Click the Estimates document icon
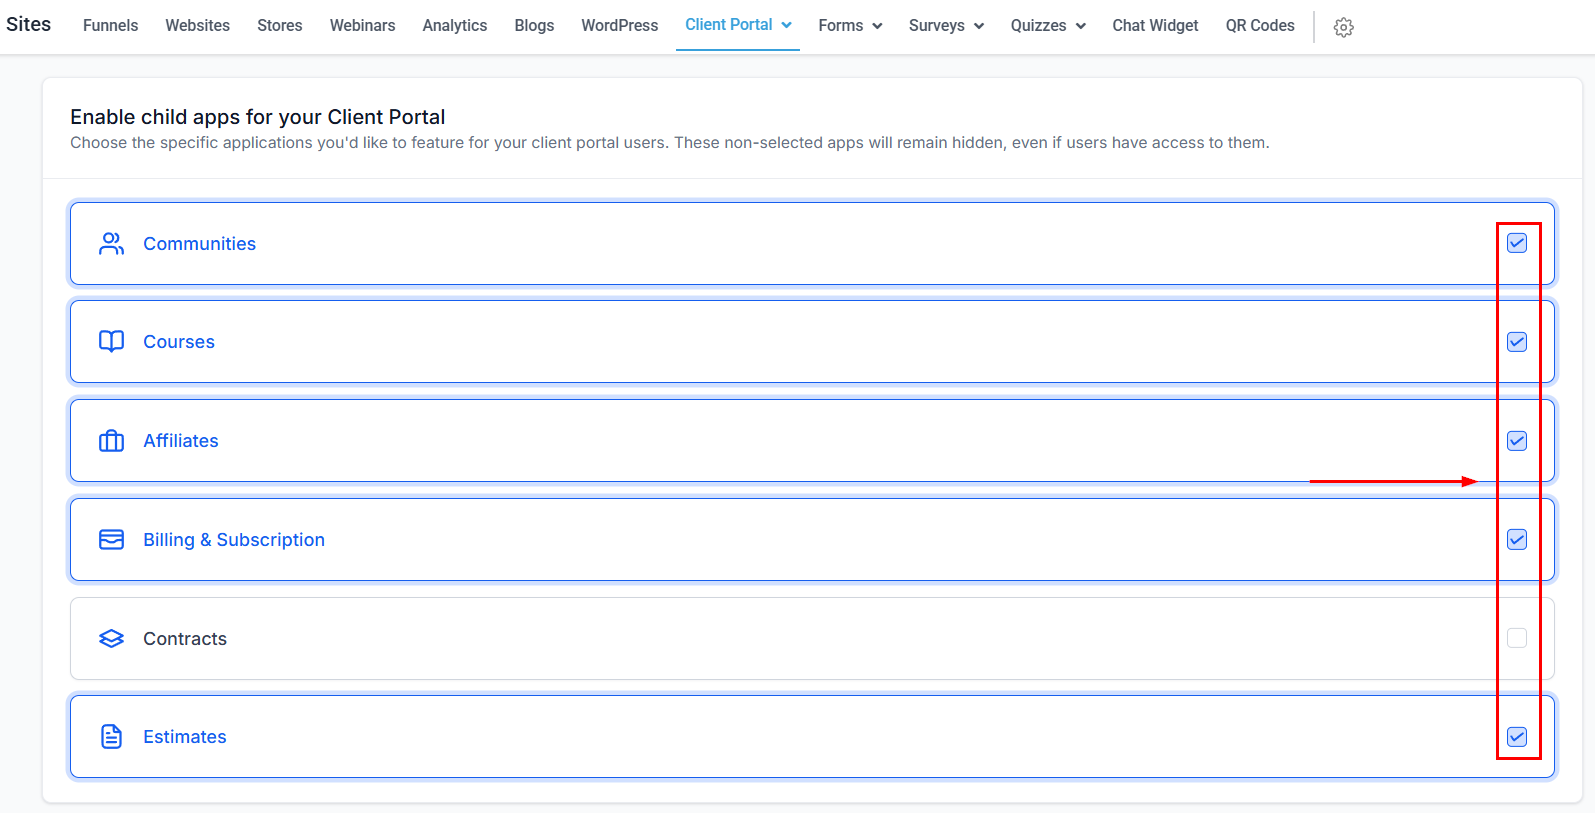The image size is (1595, 813). pos(111,737)
